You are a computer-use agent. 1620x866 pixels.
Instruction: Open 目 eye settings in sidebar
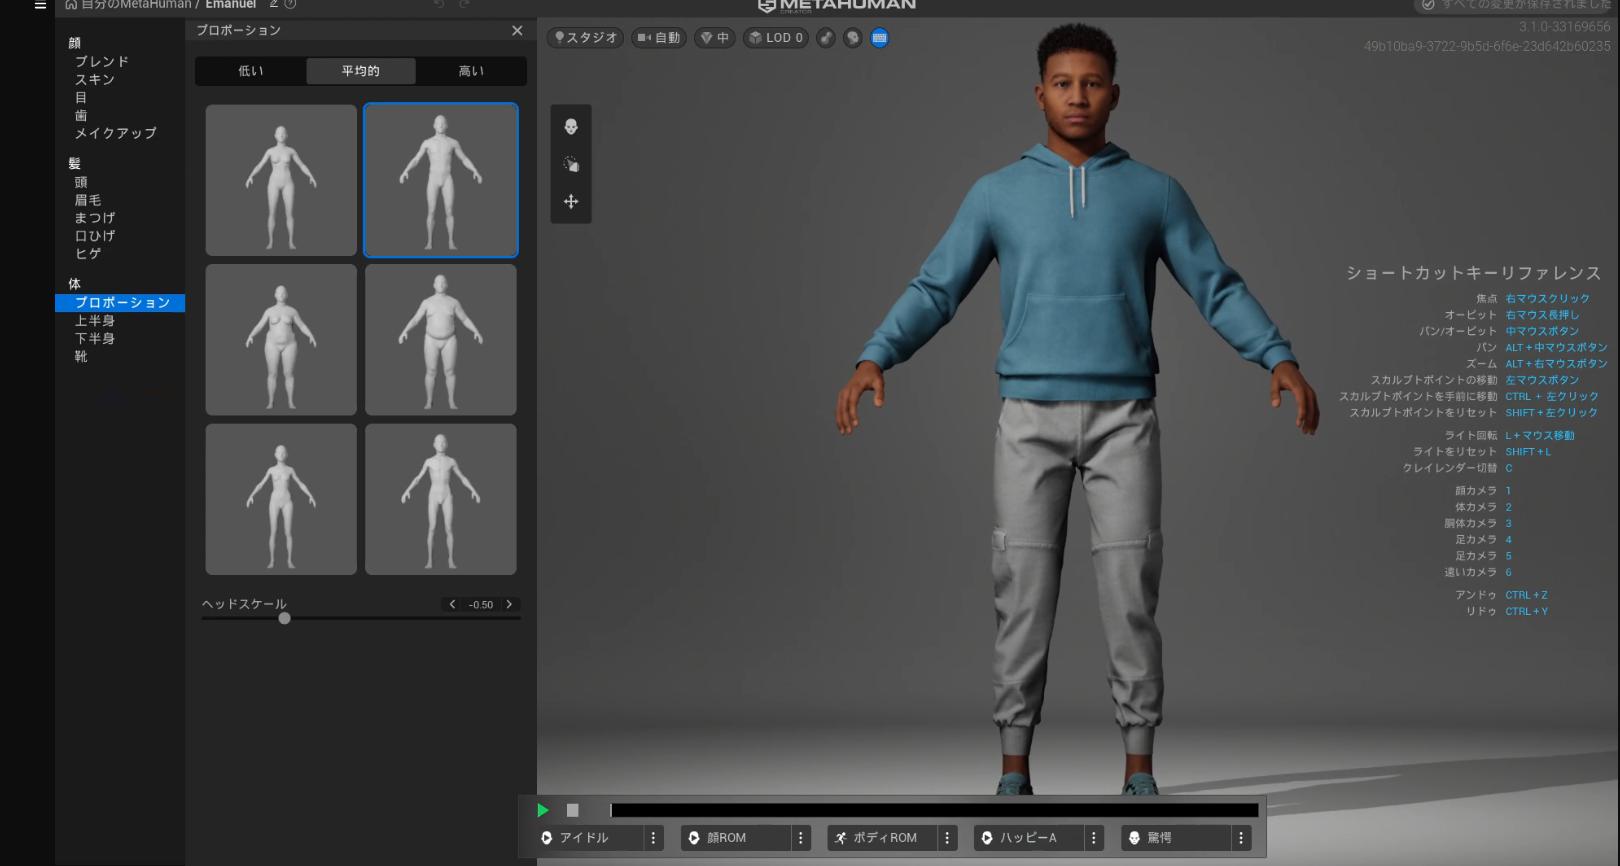[x=81, y=97]
